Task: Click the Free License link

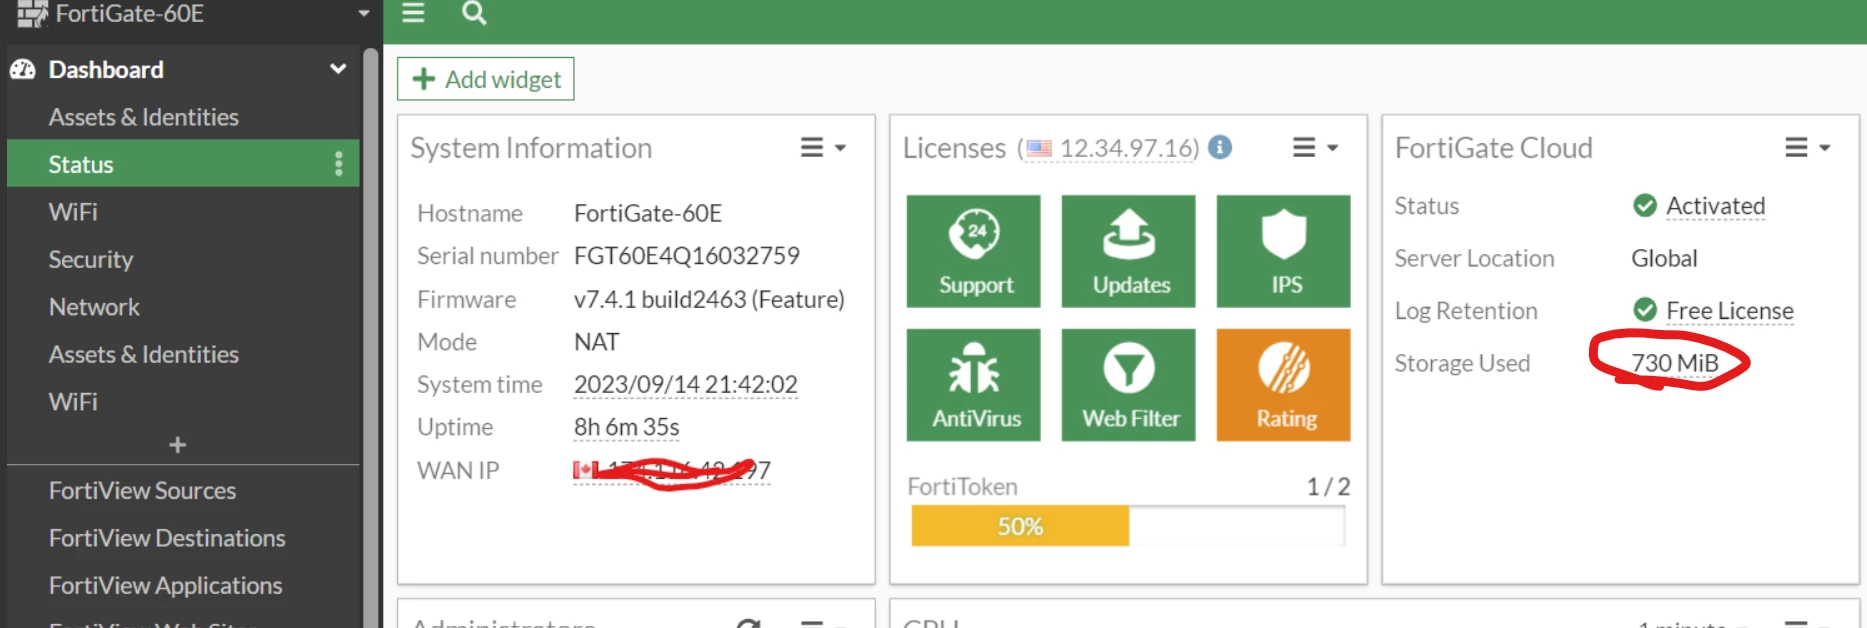Action: [1729, 311]
